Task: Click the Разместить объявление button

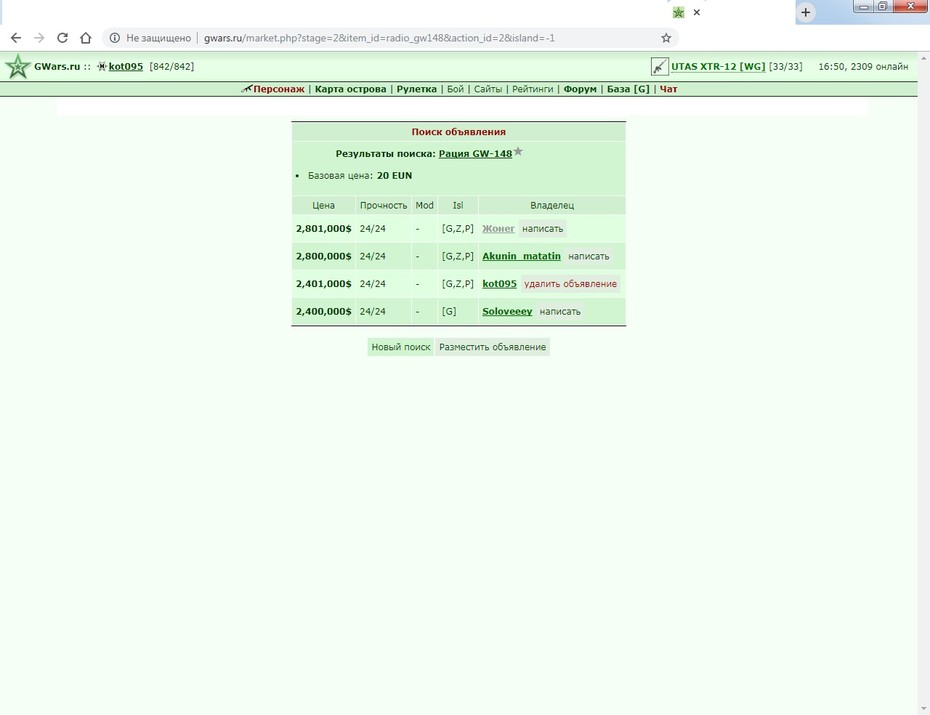Action: 492,347
